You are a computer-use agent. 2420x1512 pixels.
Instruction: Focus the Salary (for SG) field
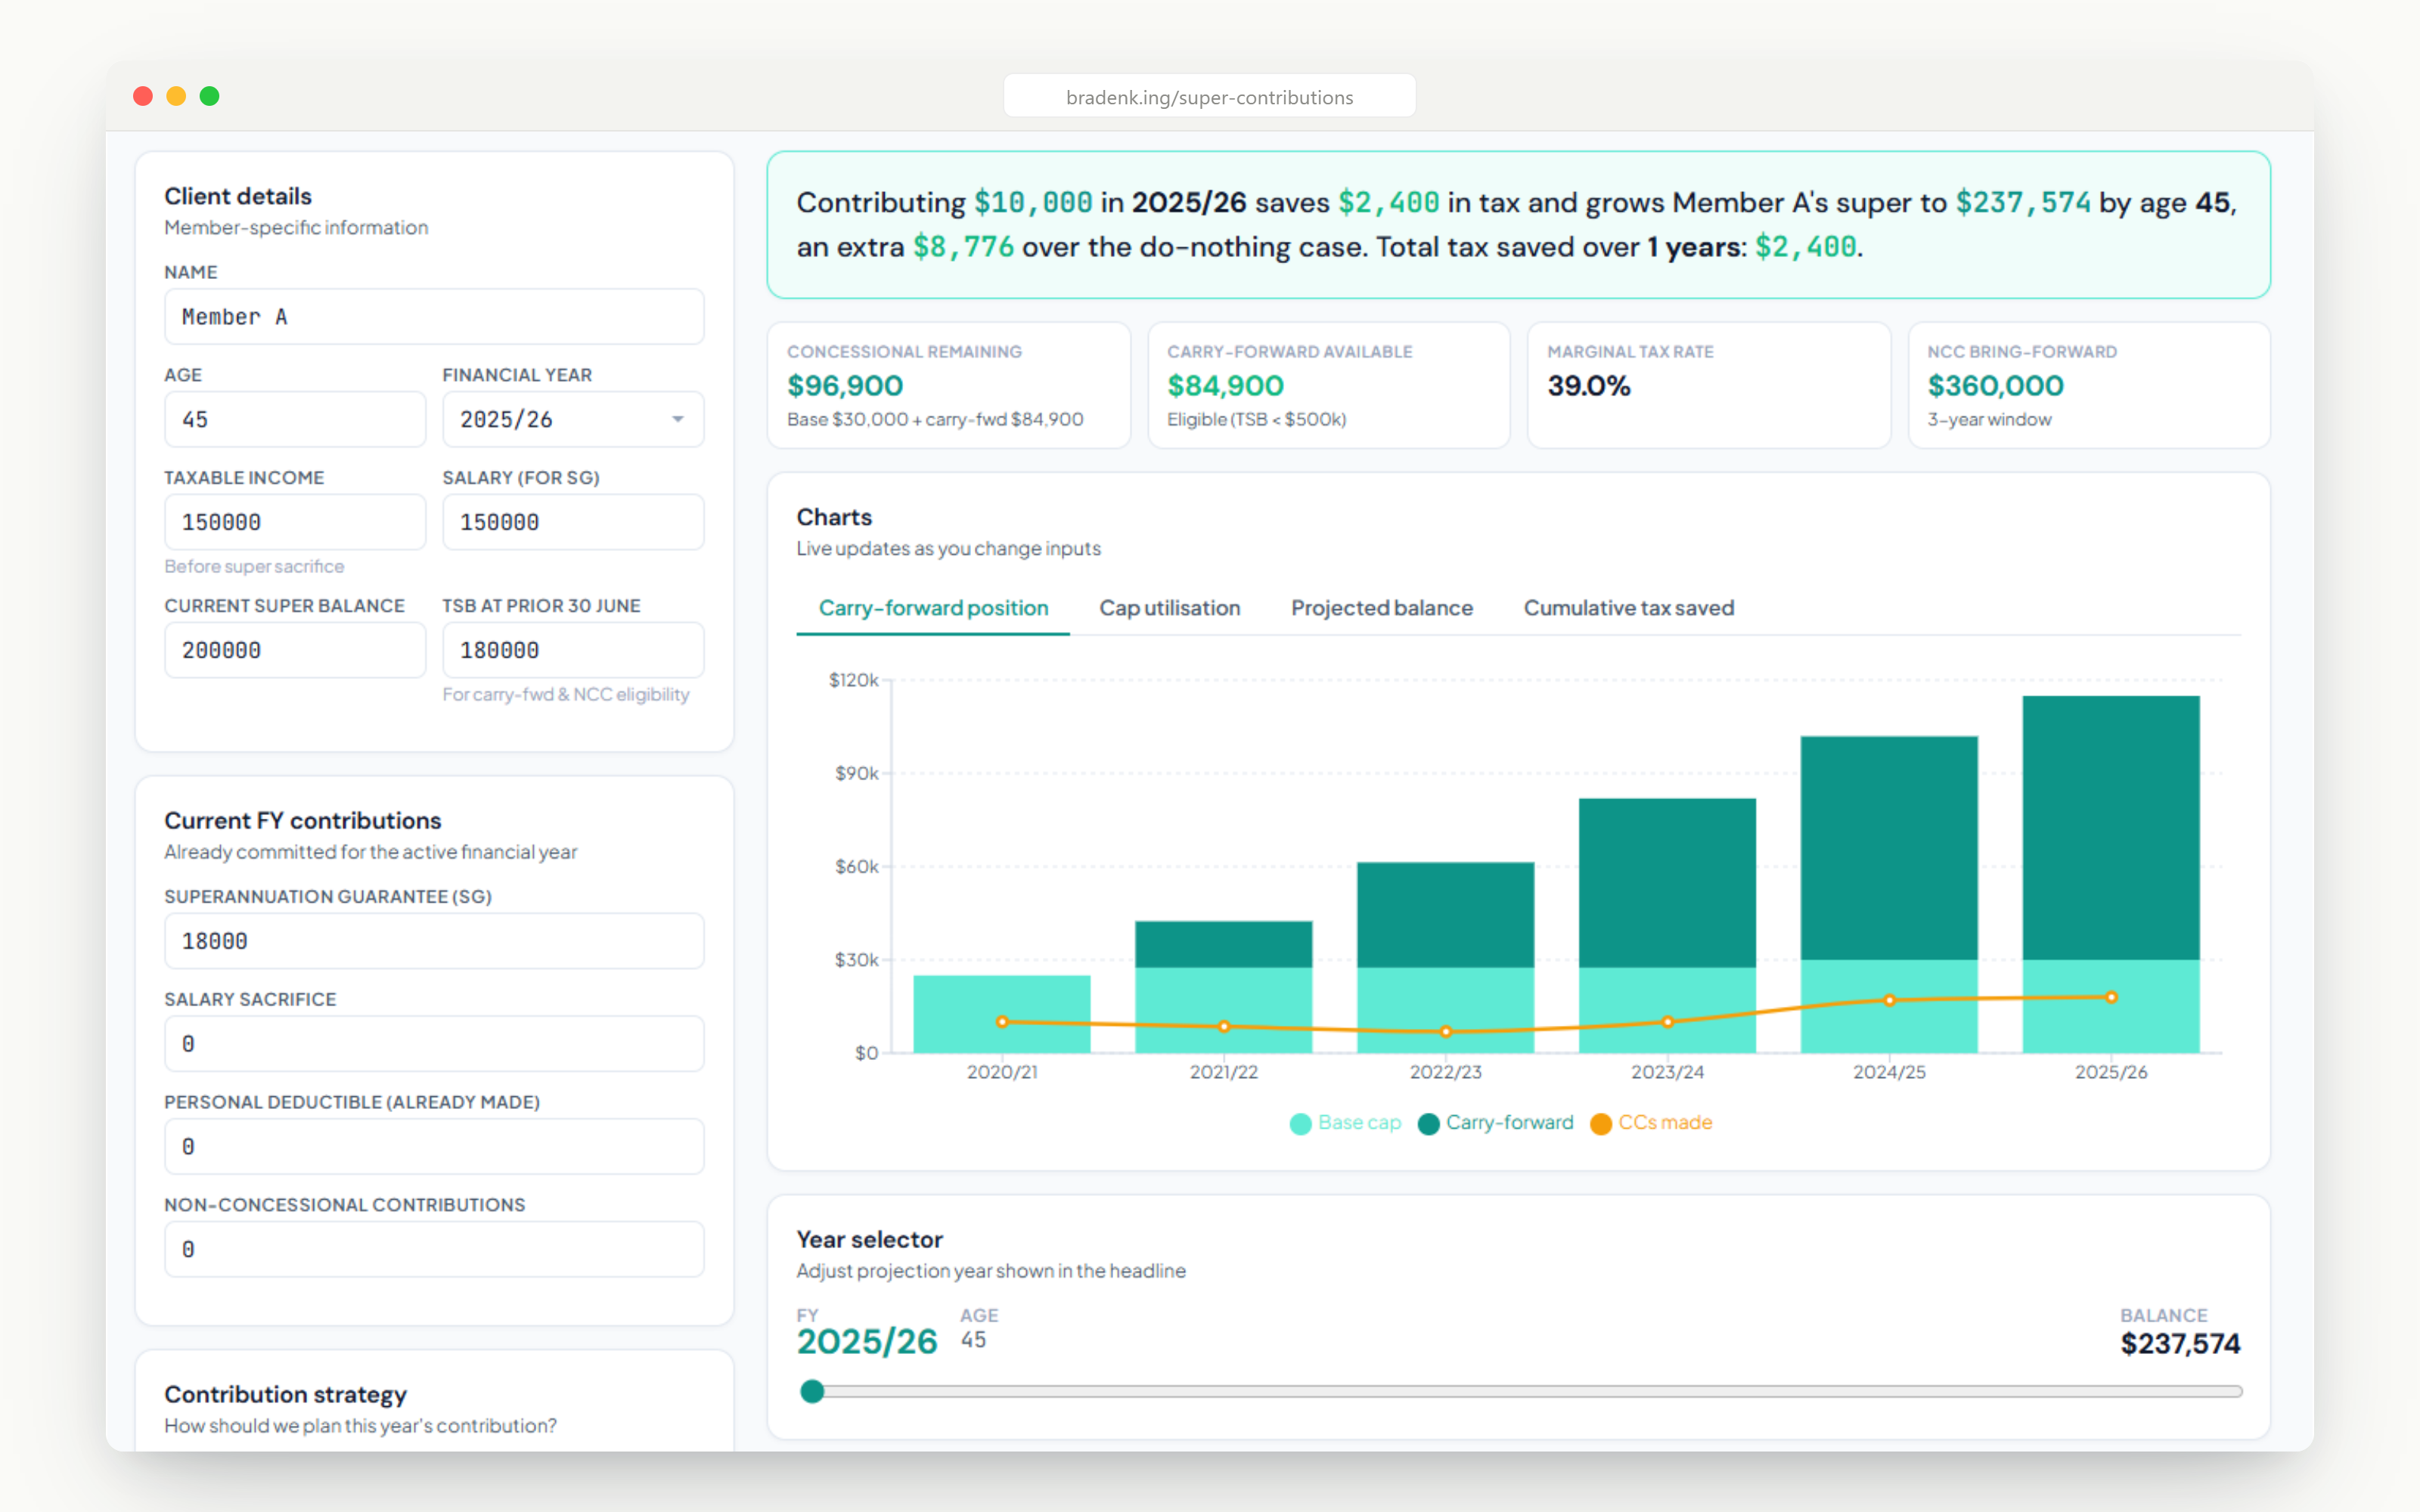click(x=573, y=522)
